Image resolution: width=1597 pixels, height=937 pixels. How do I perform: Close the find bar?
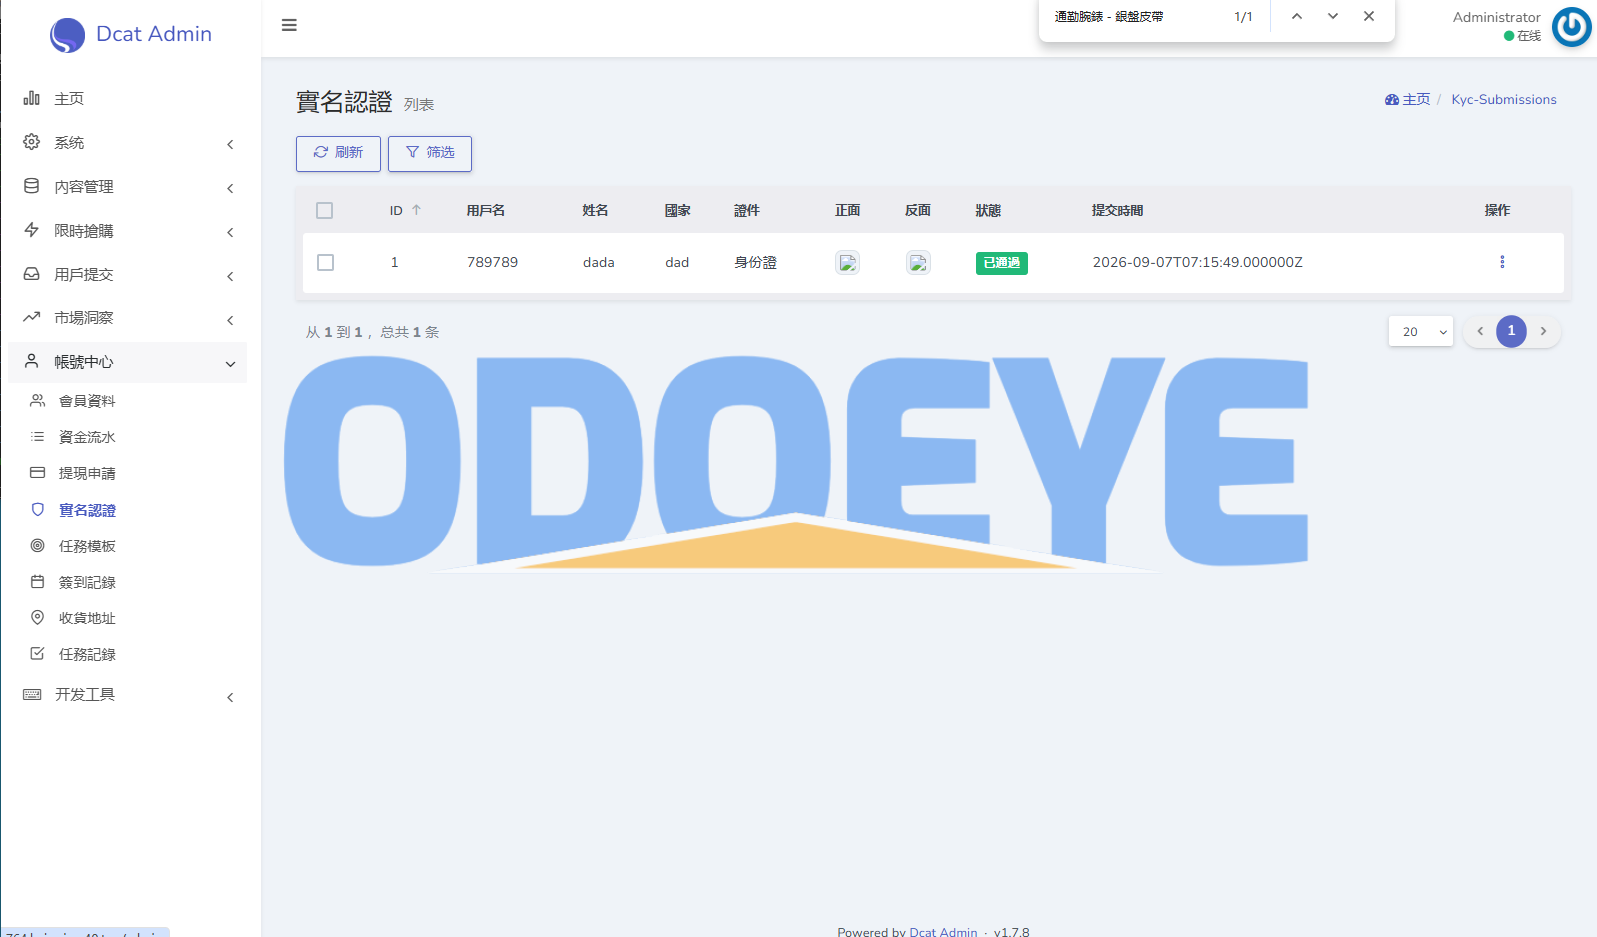pos(1369,16)
